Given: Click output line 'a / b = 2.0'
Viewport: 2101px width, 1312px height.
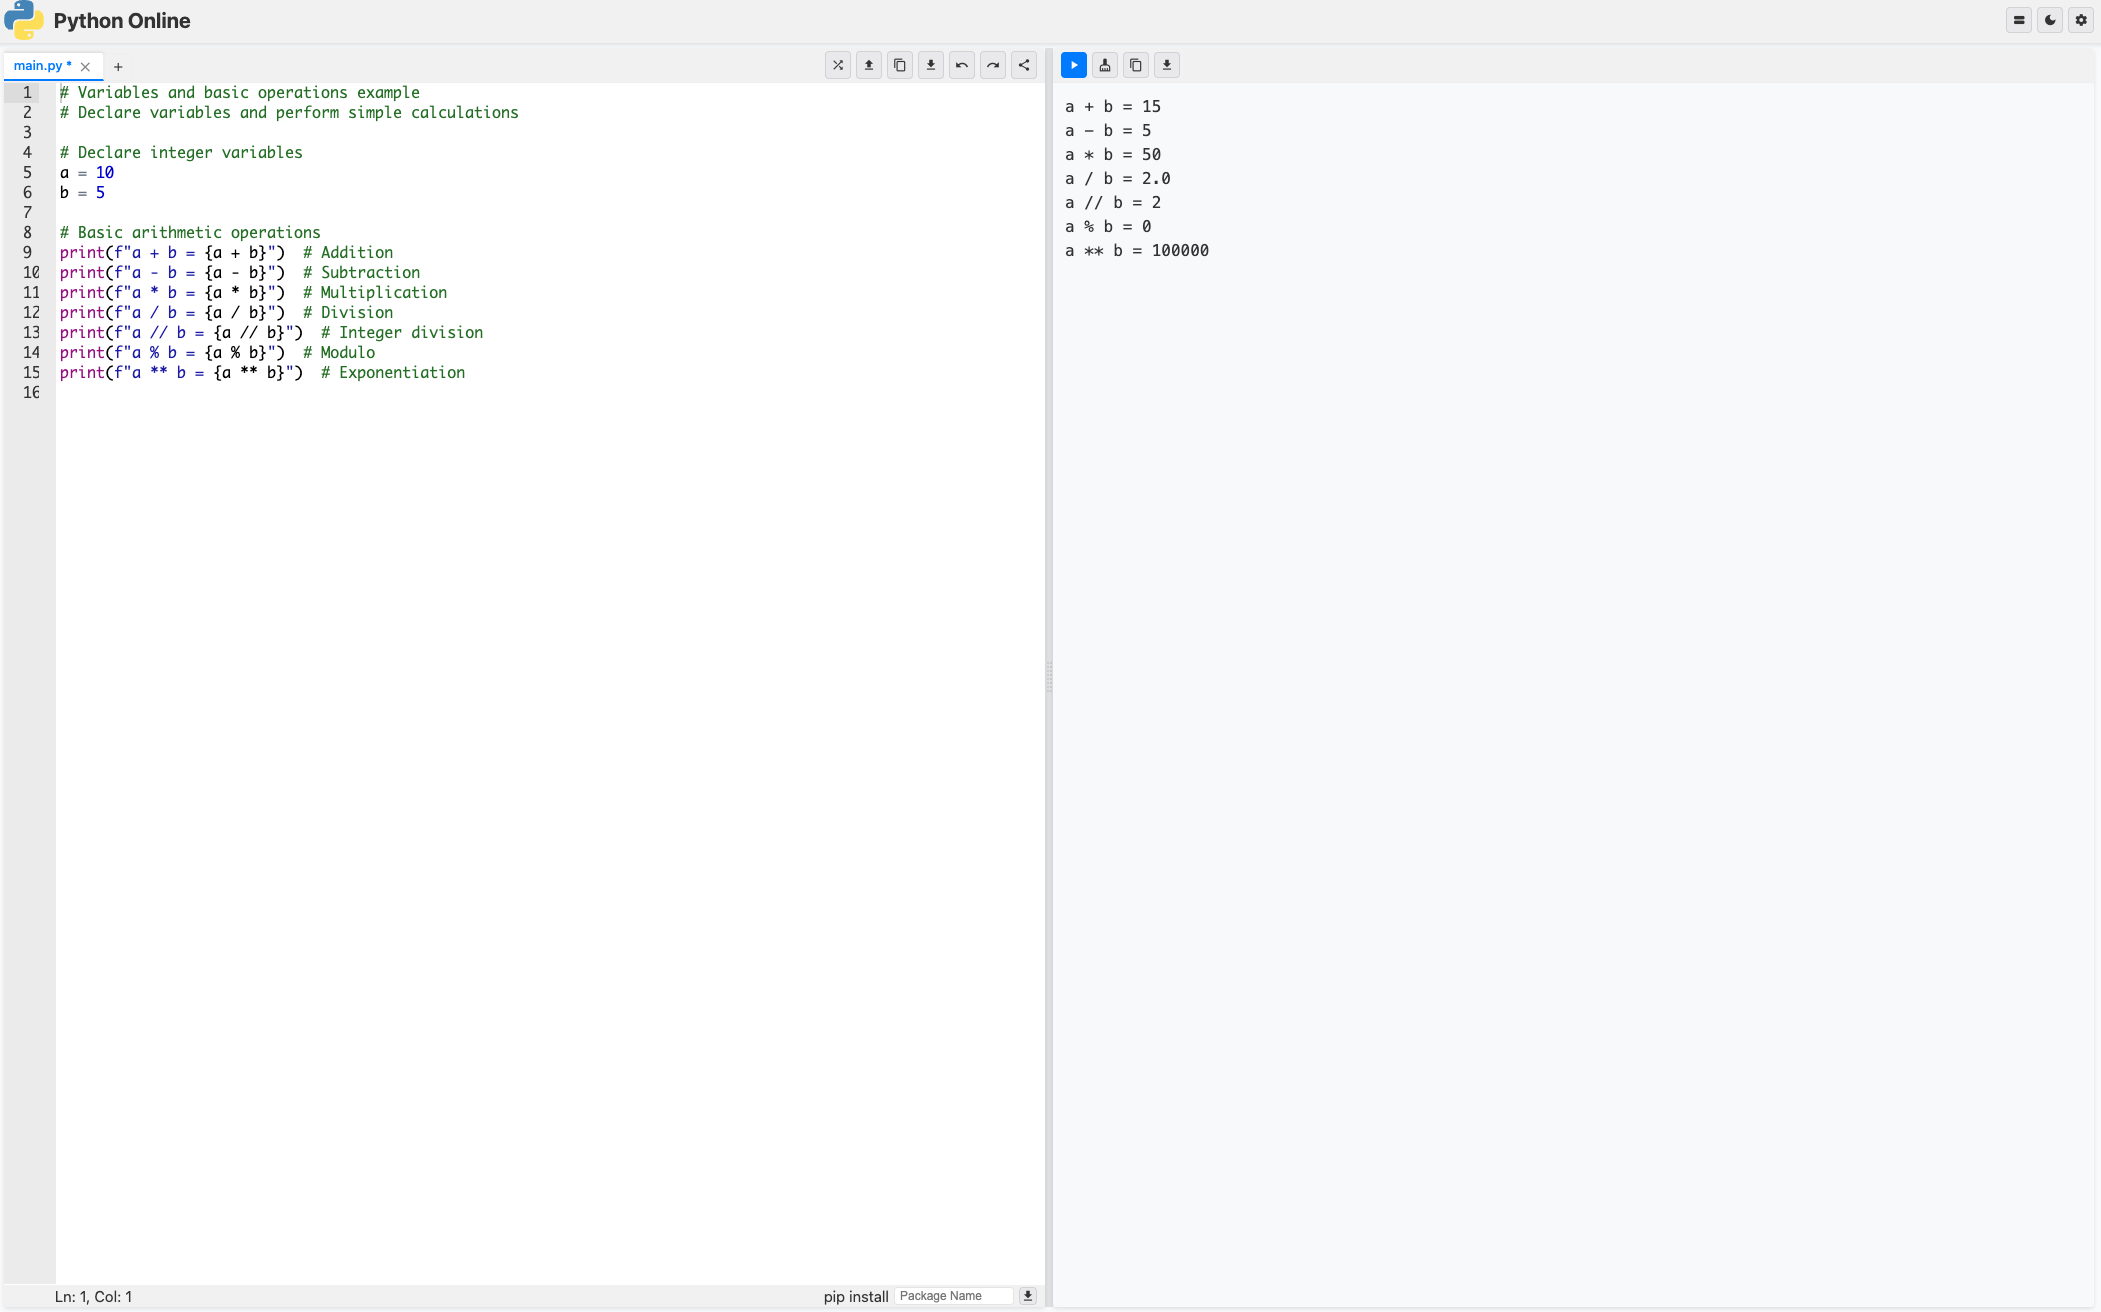Looking at the screenshot, I should (x=1118, y=179).
